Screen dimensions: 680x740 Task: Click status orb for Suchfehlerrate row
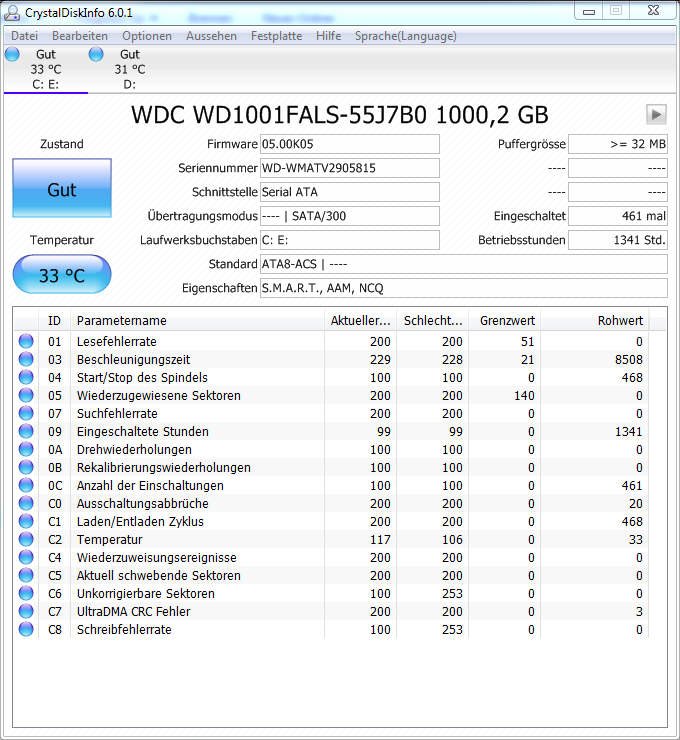pos(26,413)
